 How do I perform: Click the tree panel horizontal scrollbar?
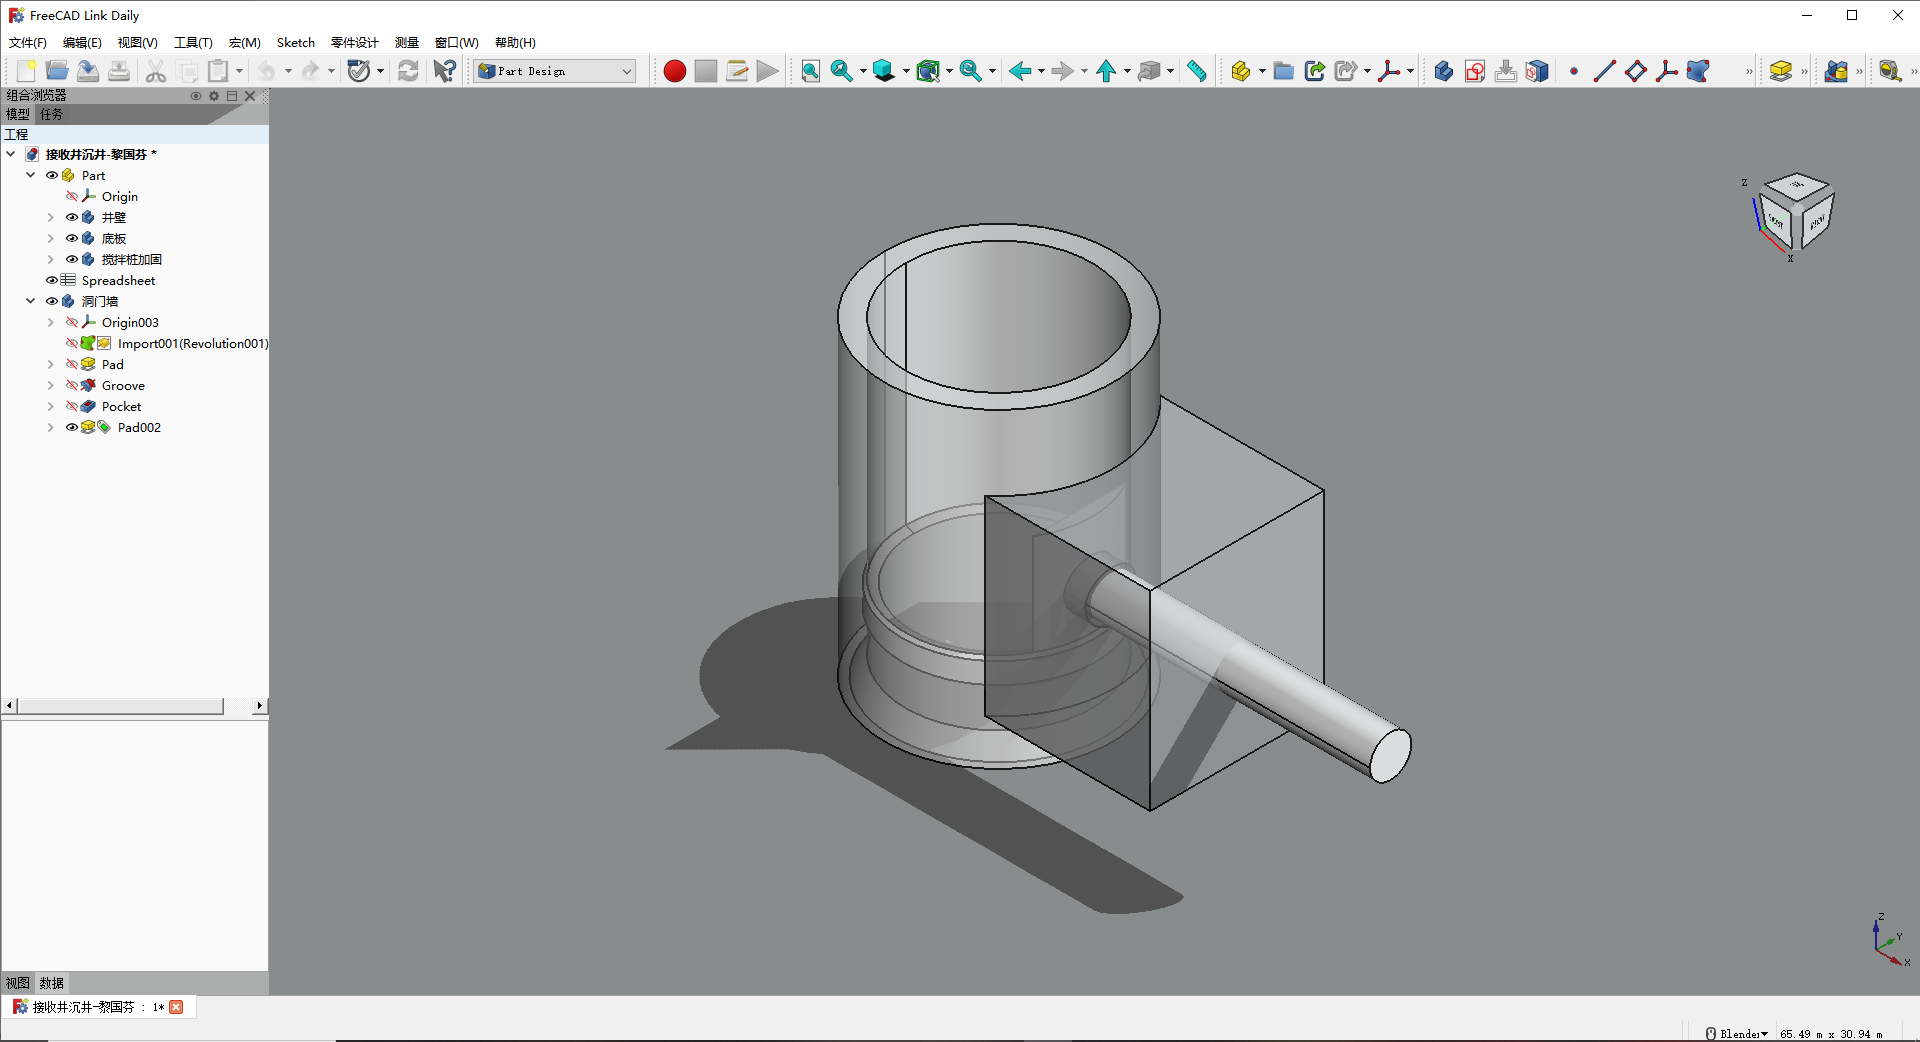click(x=120, y=706)
